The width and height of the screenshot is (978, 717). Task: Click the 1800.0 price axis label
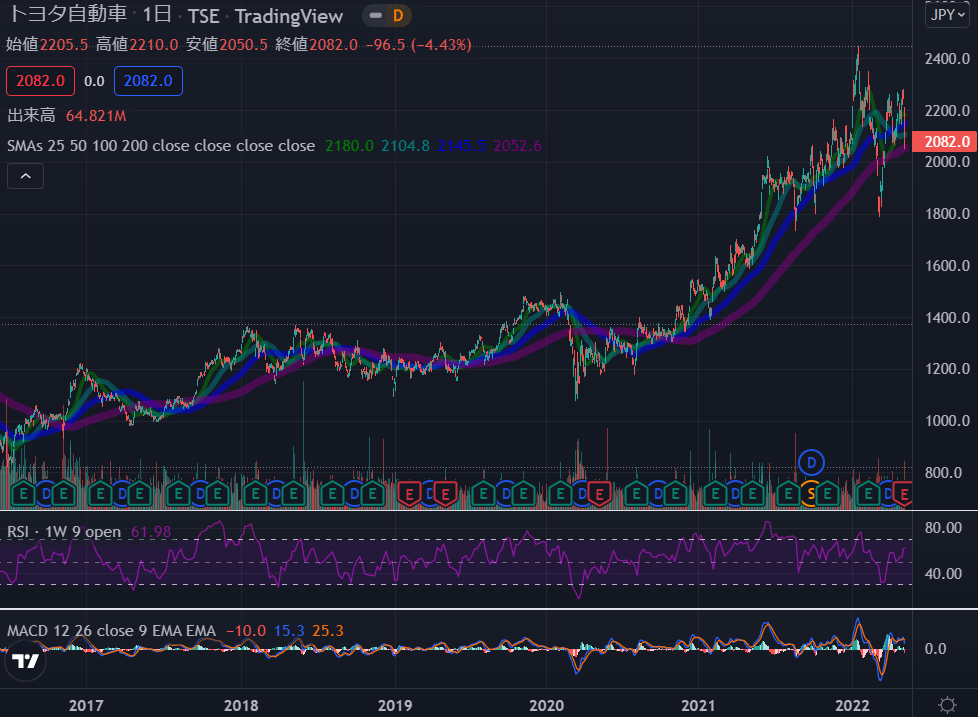click(x=947, y=214)
